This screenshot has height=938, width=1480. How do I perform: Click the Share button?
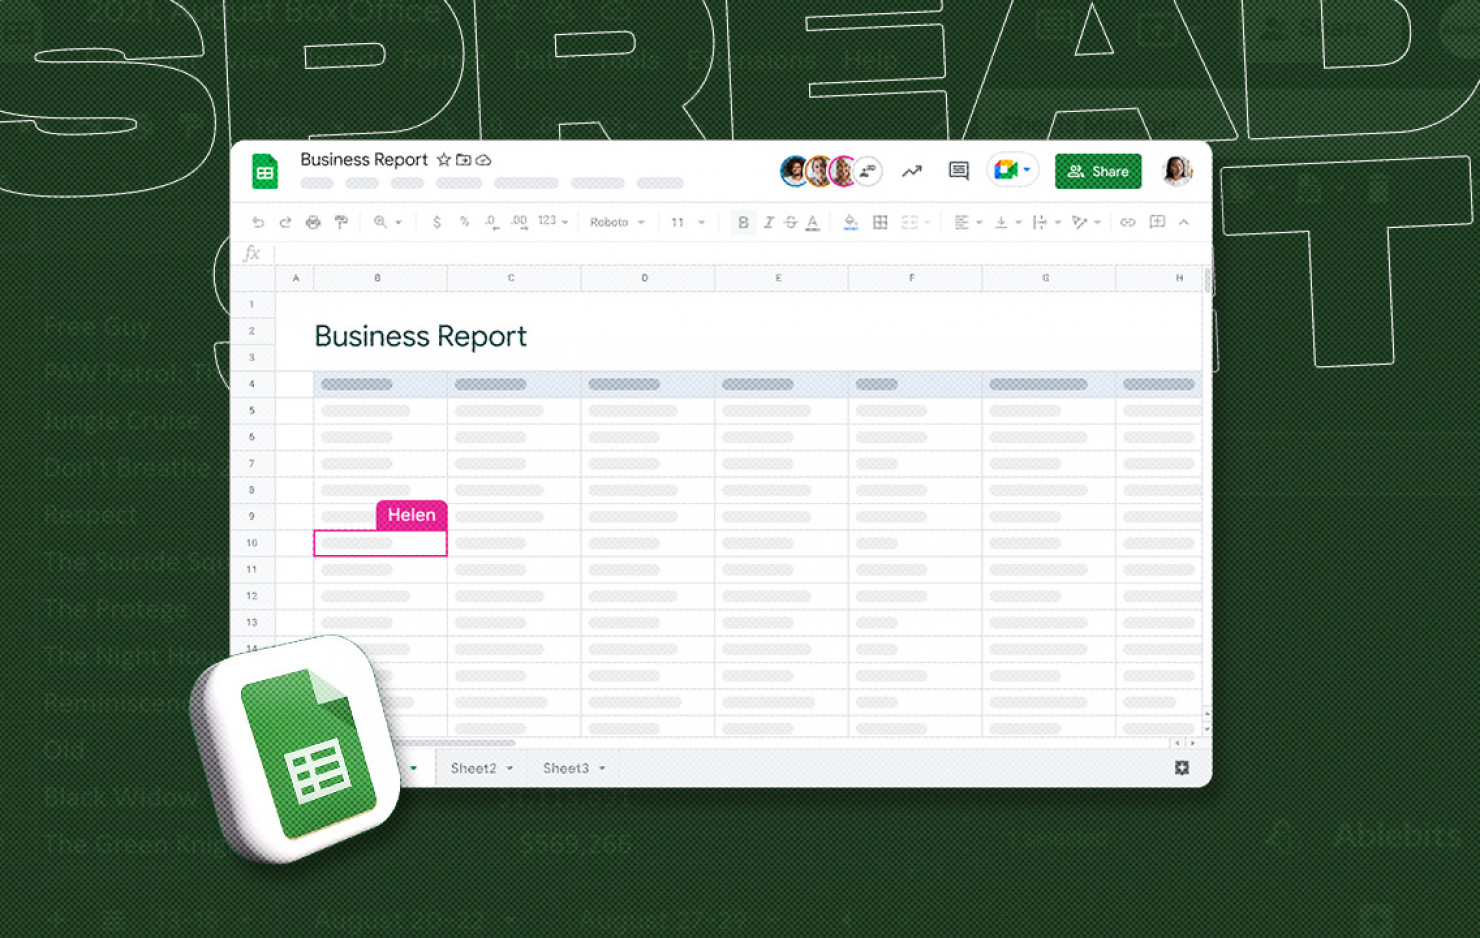click(x=1097, y=170)
